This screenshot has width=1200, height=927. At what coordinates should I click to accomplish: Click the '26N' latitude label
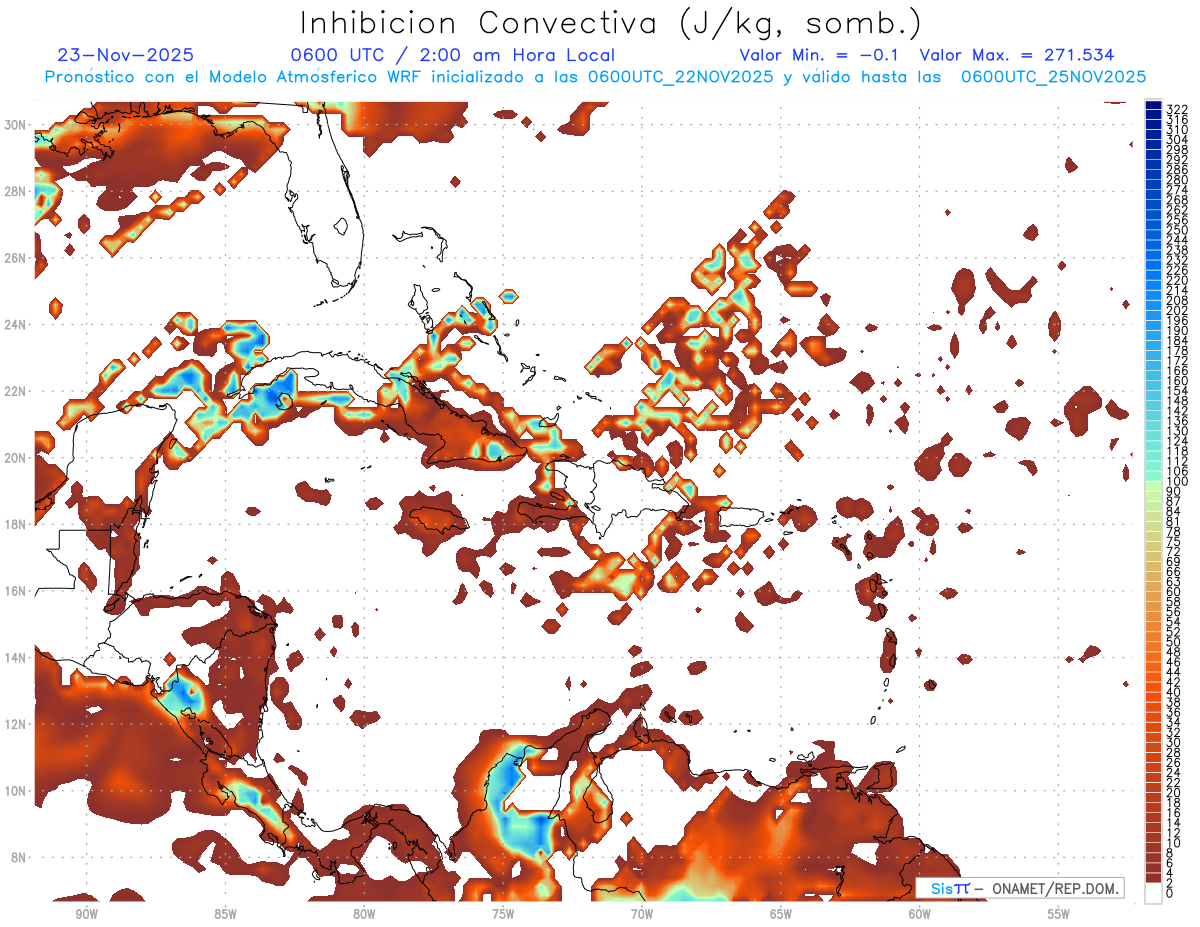click(x=17, y=258)
